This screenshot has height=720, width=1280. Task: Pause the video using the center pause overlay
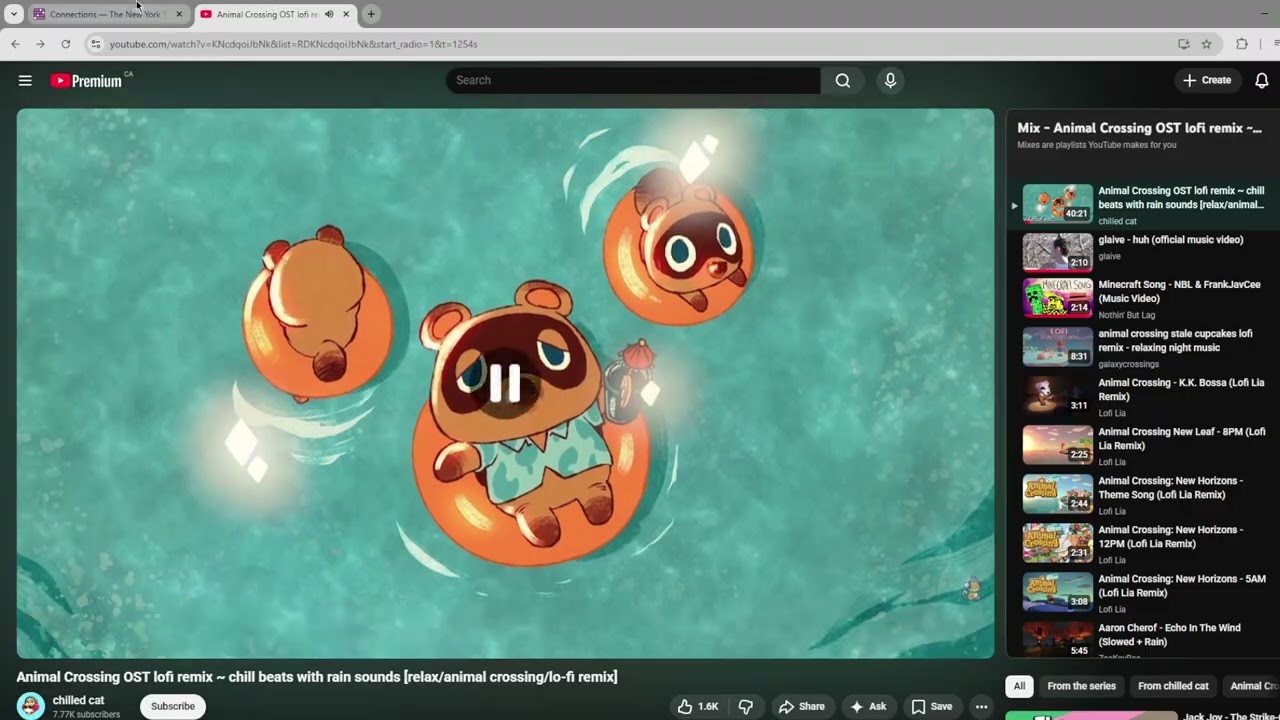coord(503,383)
